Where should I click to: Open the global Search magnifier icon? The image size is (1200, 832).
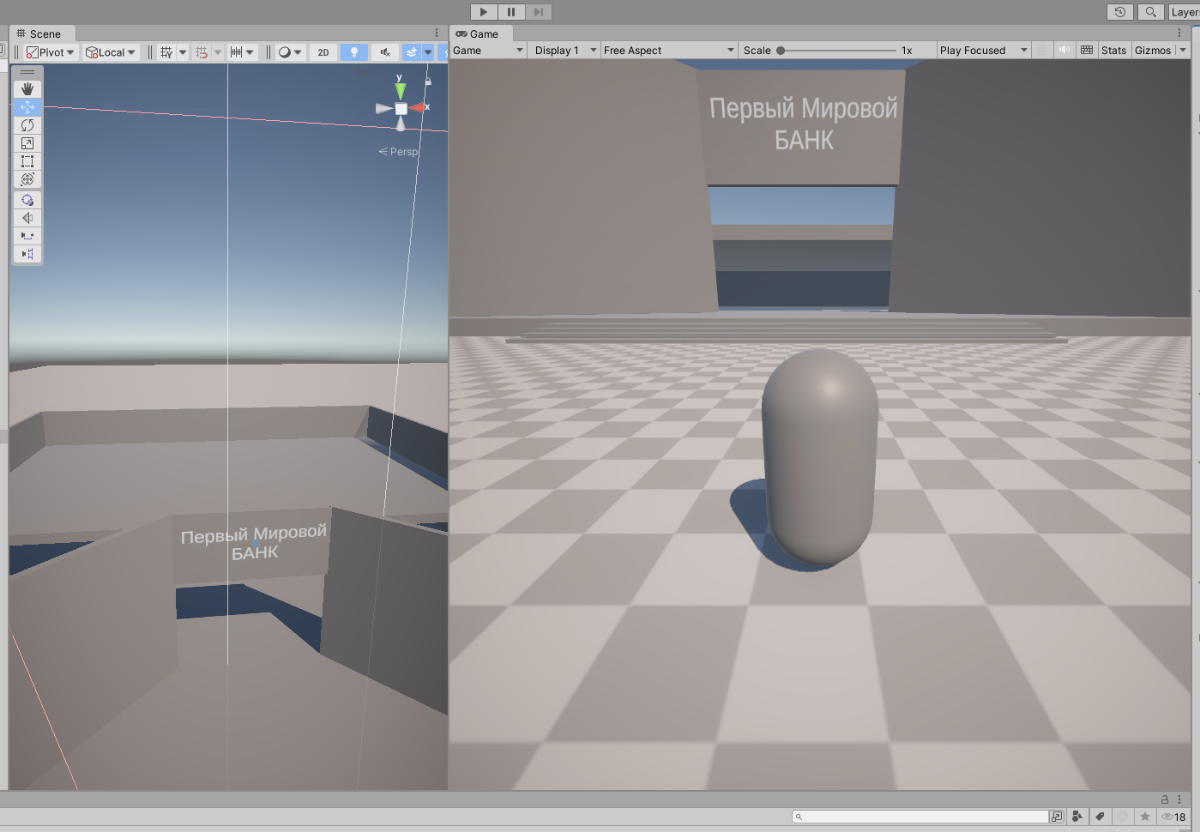pyautogui.click(x=1152, y=12)
